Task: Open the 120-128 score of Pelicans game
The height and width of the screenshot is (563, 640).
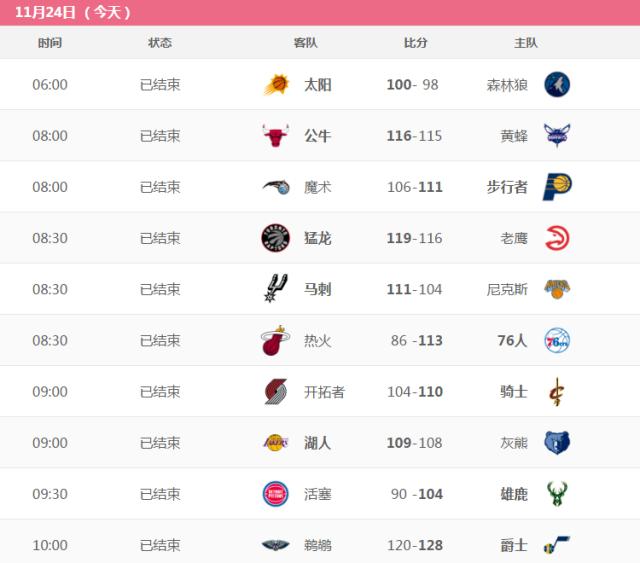Action: tap(414, 545)
